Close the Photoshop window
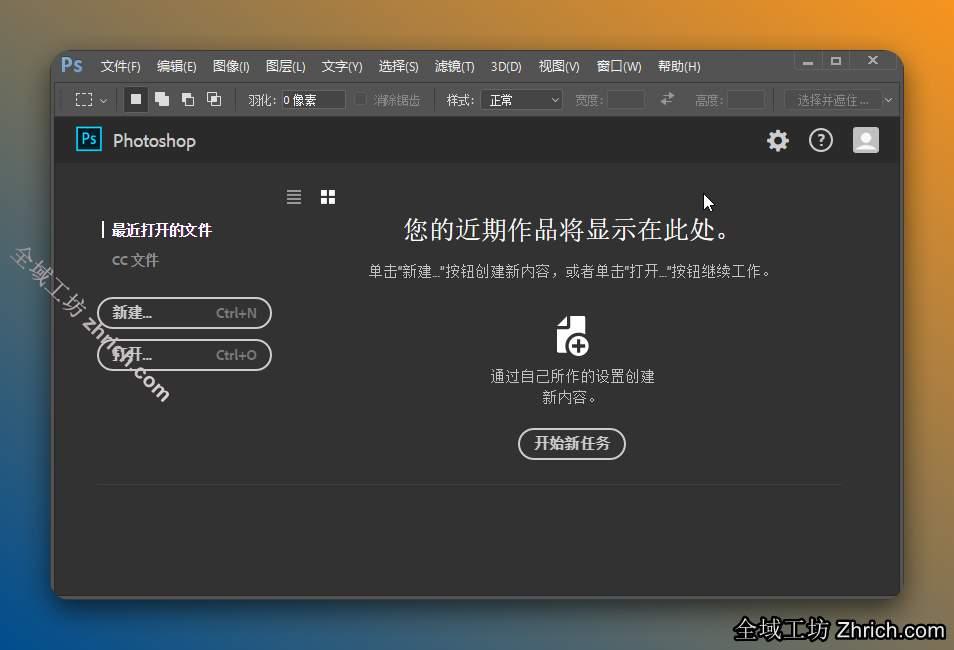The width and height of the screenshot is (954, 650). (873, 60)
